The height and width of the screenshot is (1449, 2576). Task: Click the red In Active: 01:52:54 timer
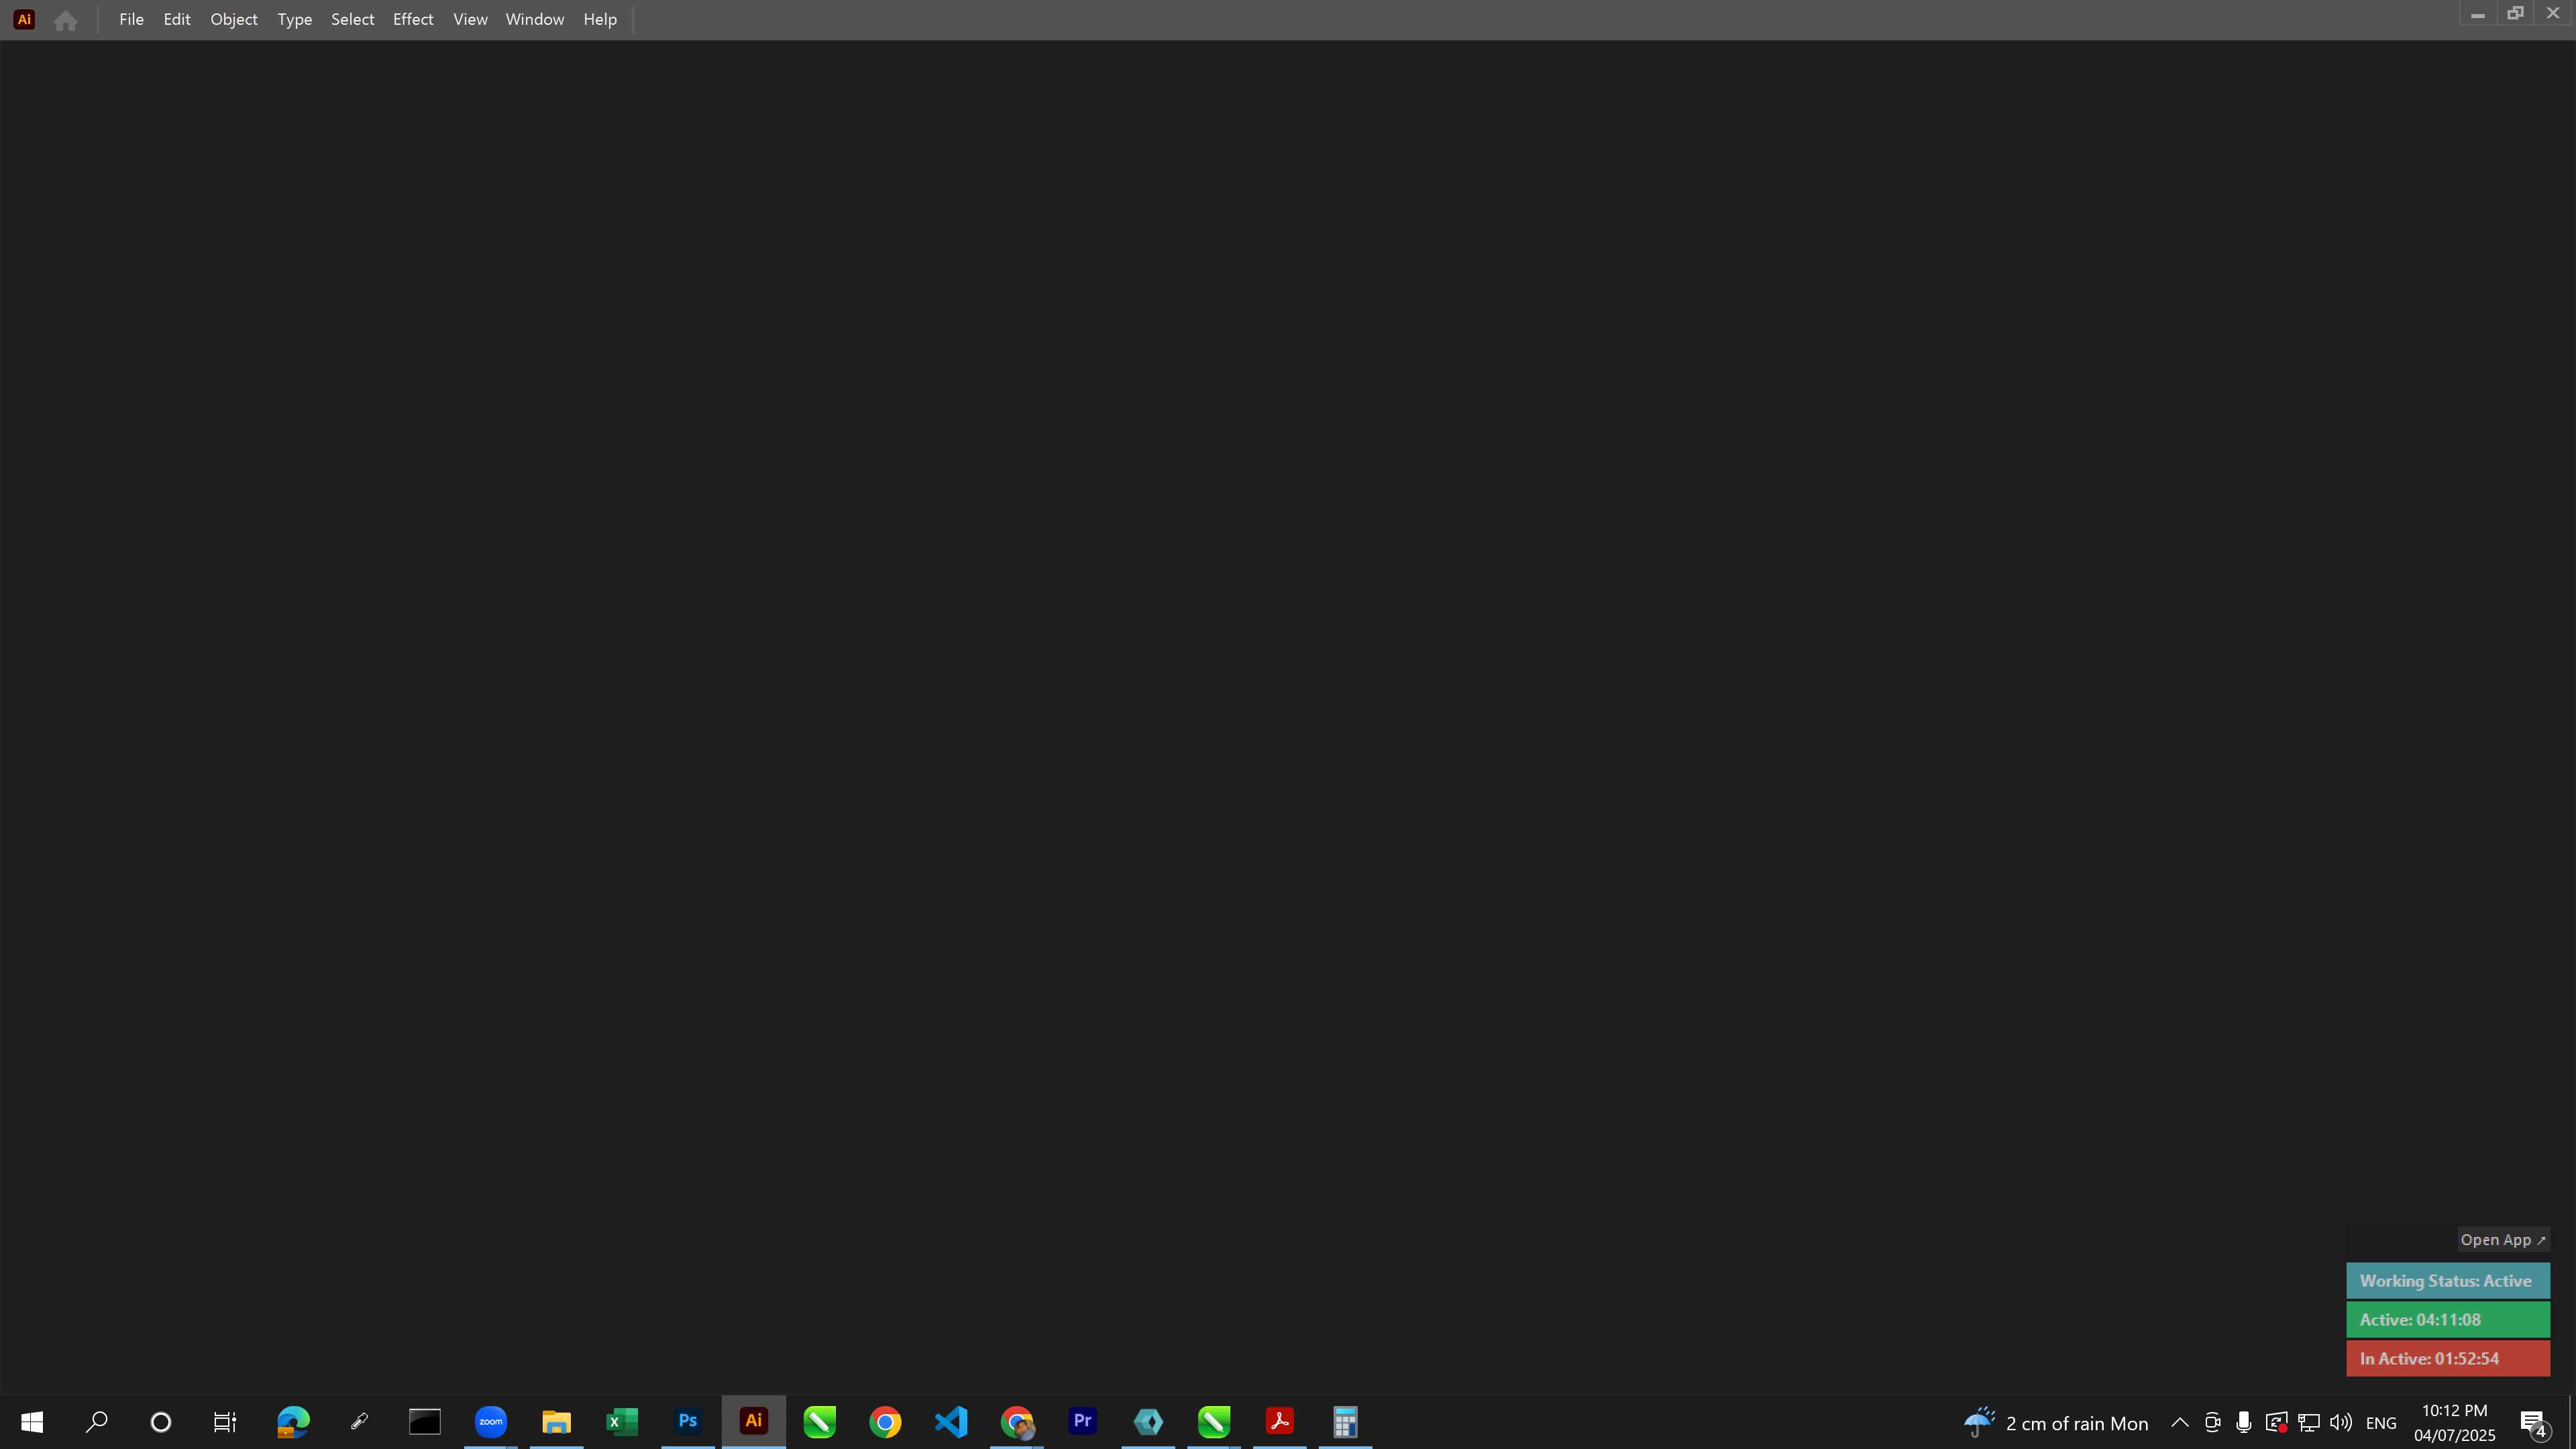(2448, 1359)
